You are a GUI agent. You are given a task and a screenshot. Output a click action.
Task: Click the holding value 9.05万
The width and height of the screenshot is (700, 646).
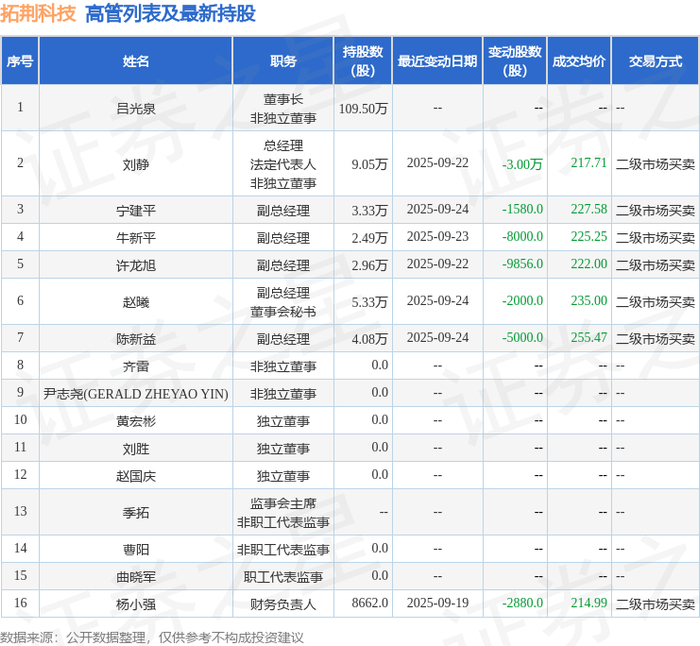point(369,164)
